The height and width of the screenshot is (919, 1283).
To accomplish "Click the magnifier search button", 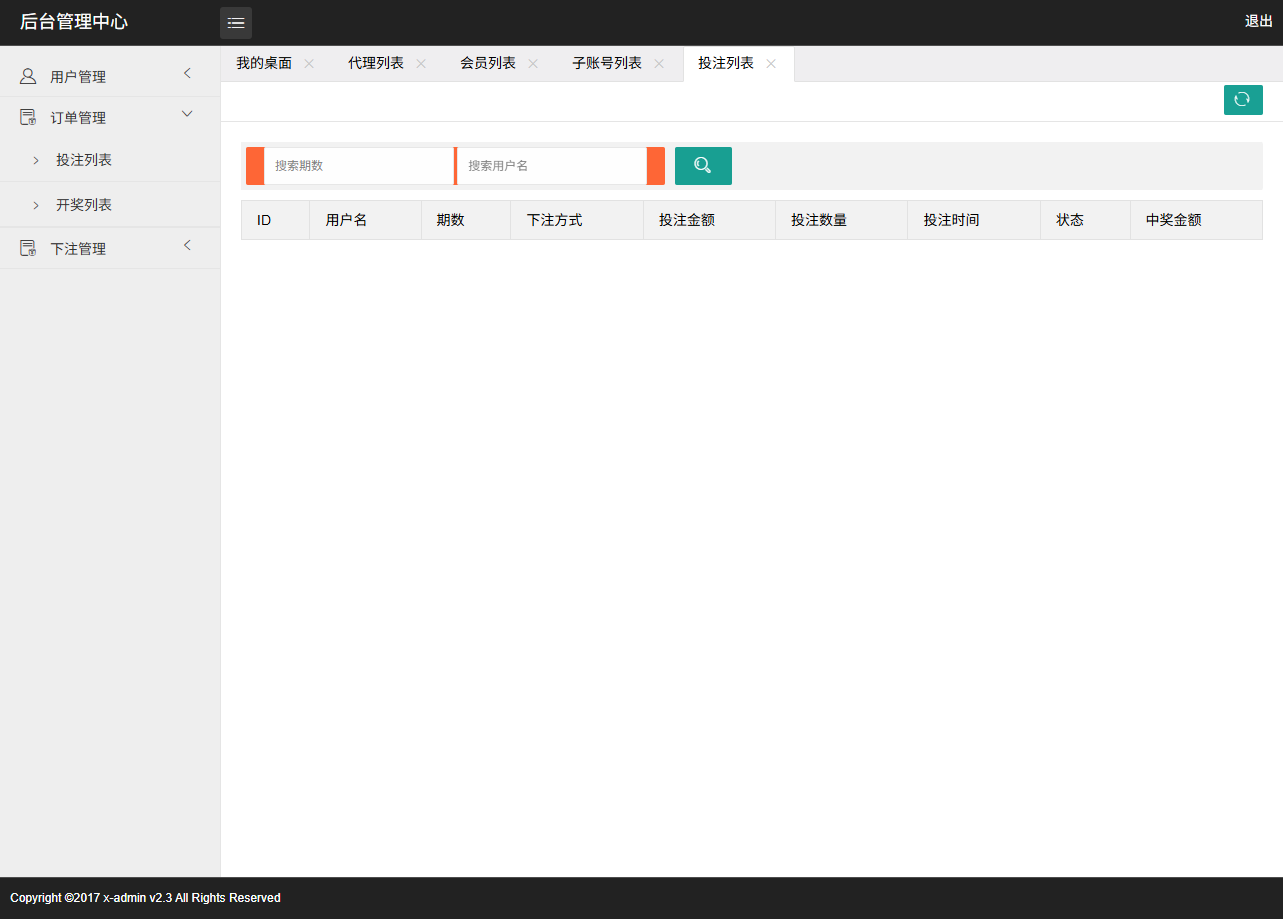I will pyautogui.click(x=703, y=166).
